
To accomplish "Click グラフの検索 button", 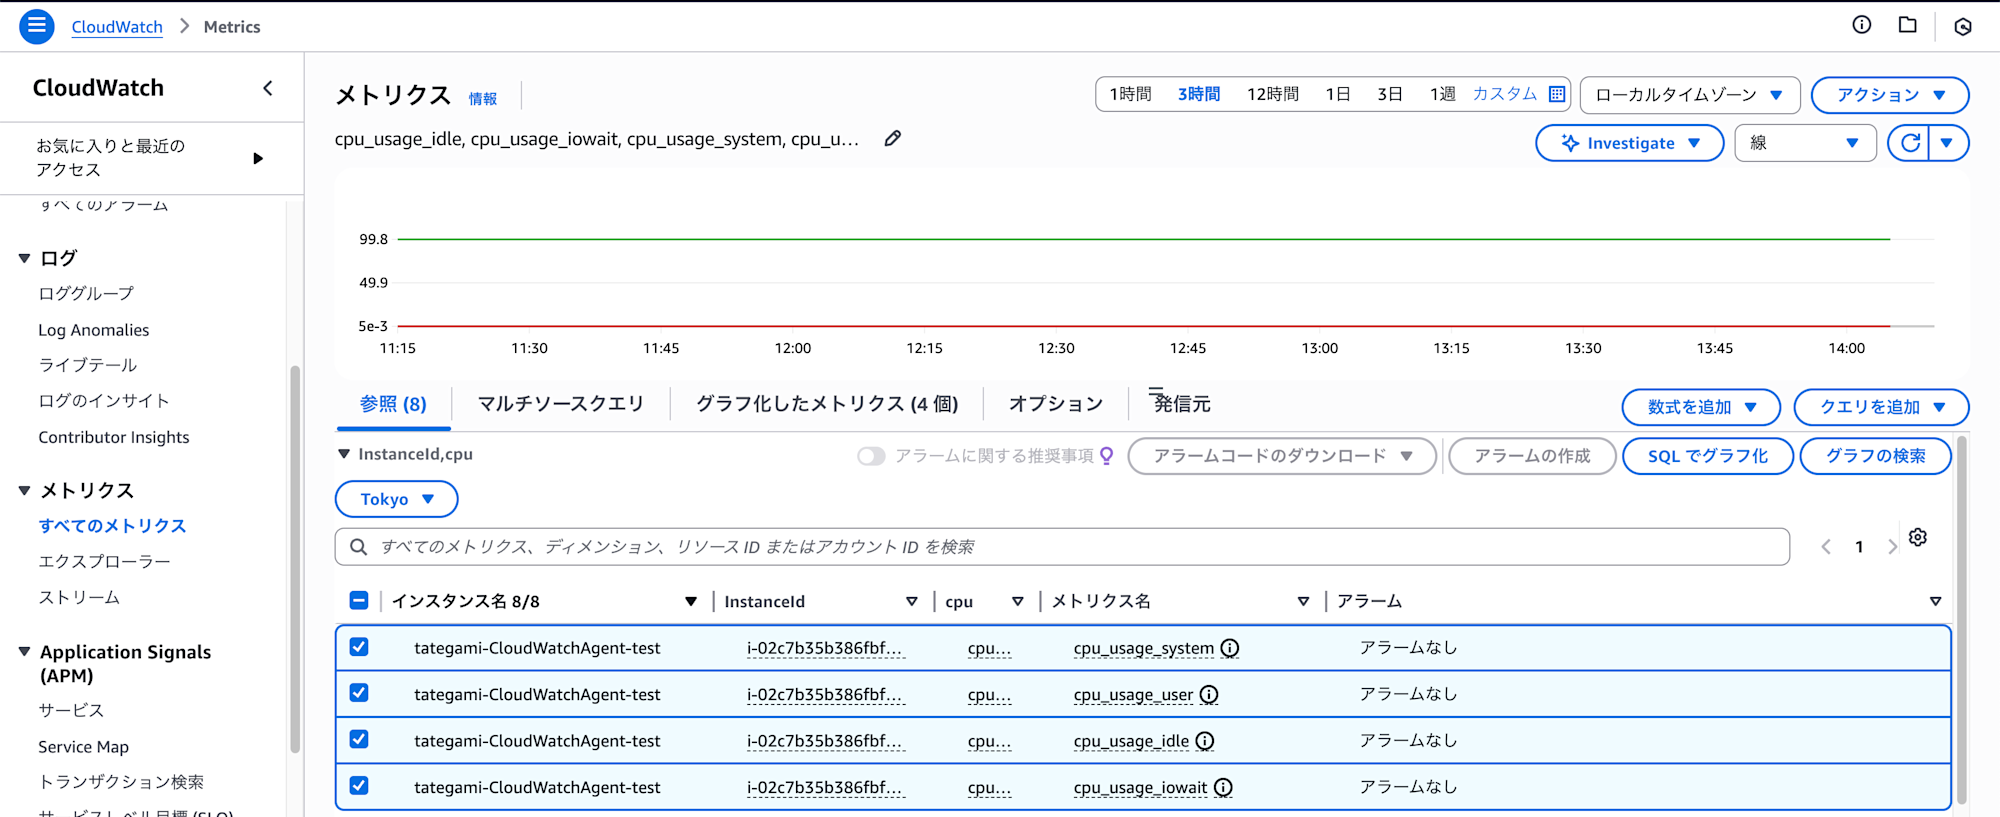I will pyautogui.click(x=1875, y=456).
